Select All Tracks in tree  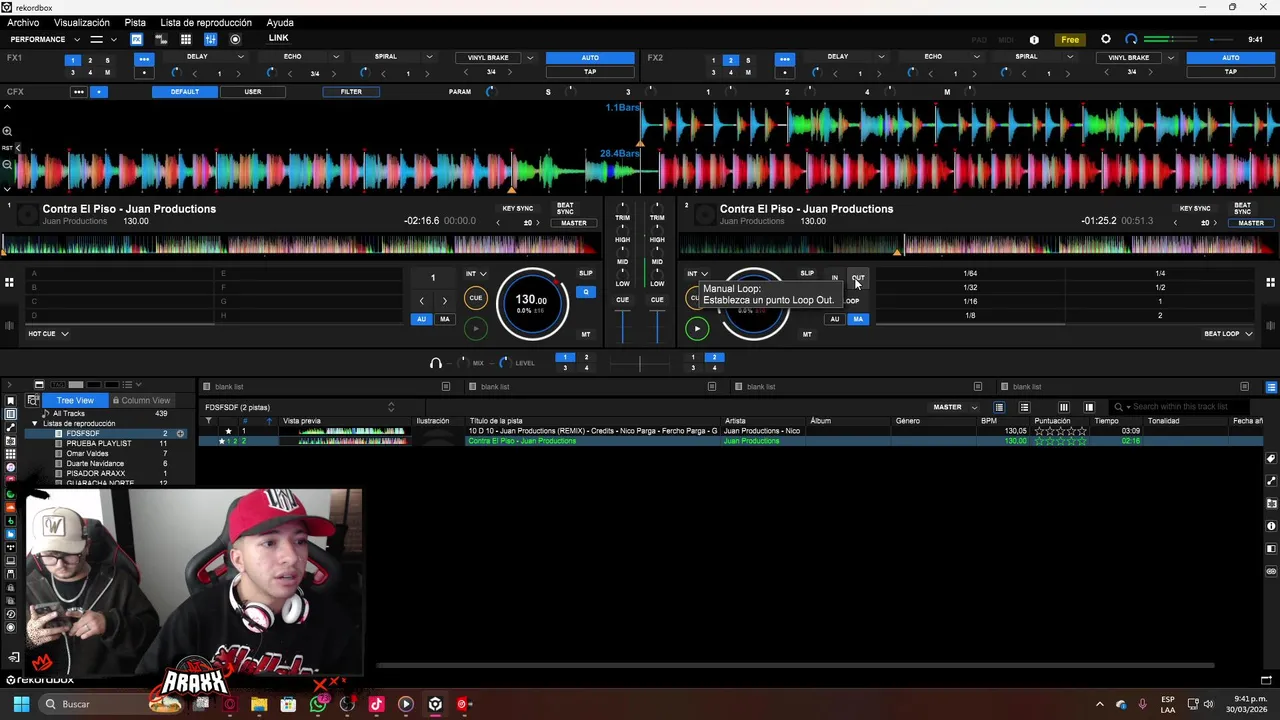[x=69, y=414]
